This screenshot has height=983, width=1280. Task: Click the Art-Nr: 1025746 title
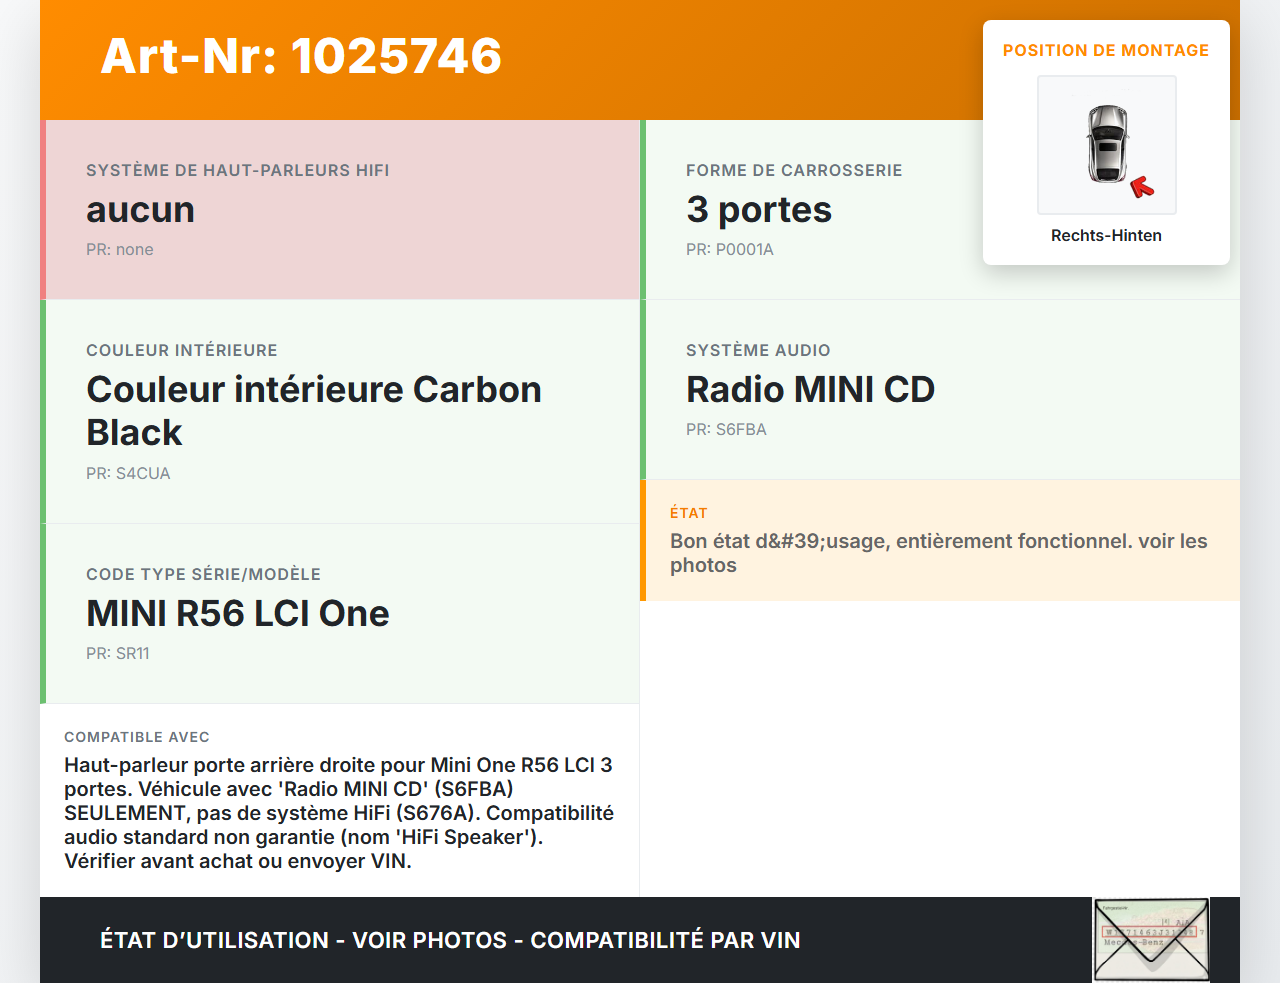(x=300, y=57)
